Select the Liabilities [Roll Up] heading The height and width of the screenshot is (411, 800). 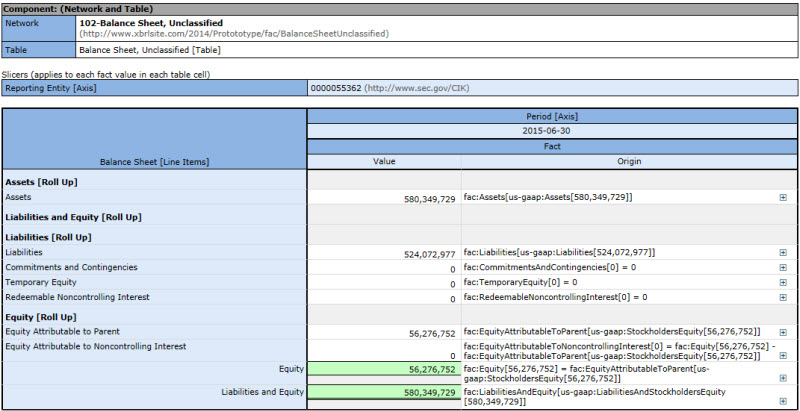48,238
